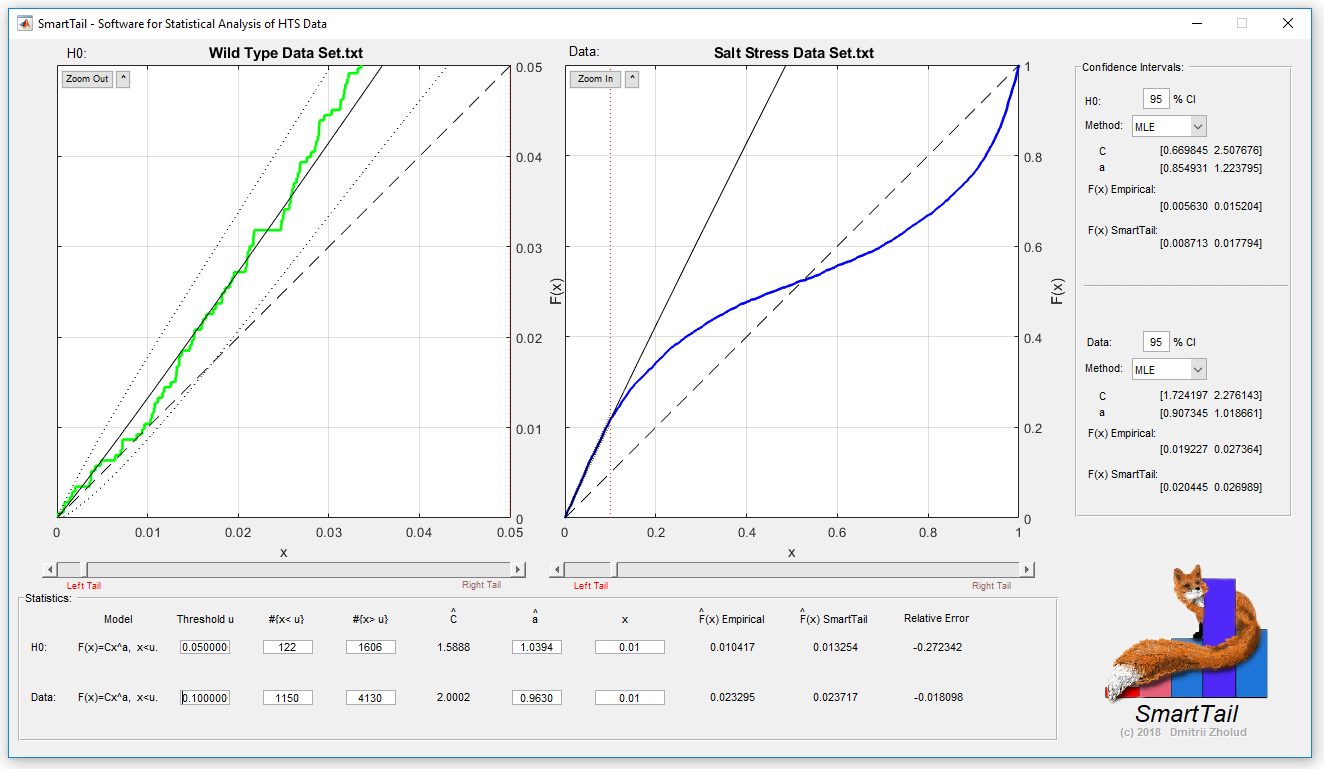Click H0 C-hat value 1.5888

(454, 647)
